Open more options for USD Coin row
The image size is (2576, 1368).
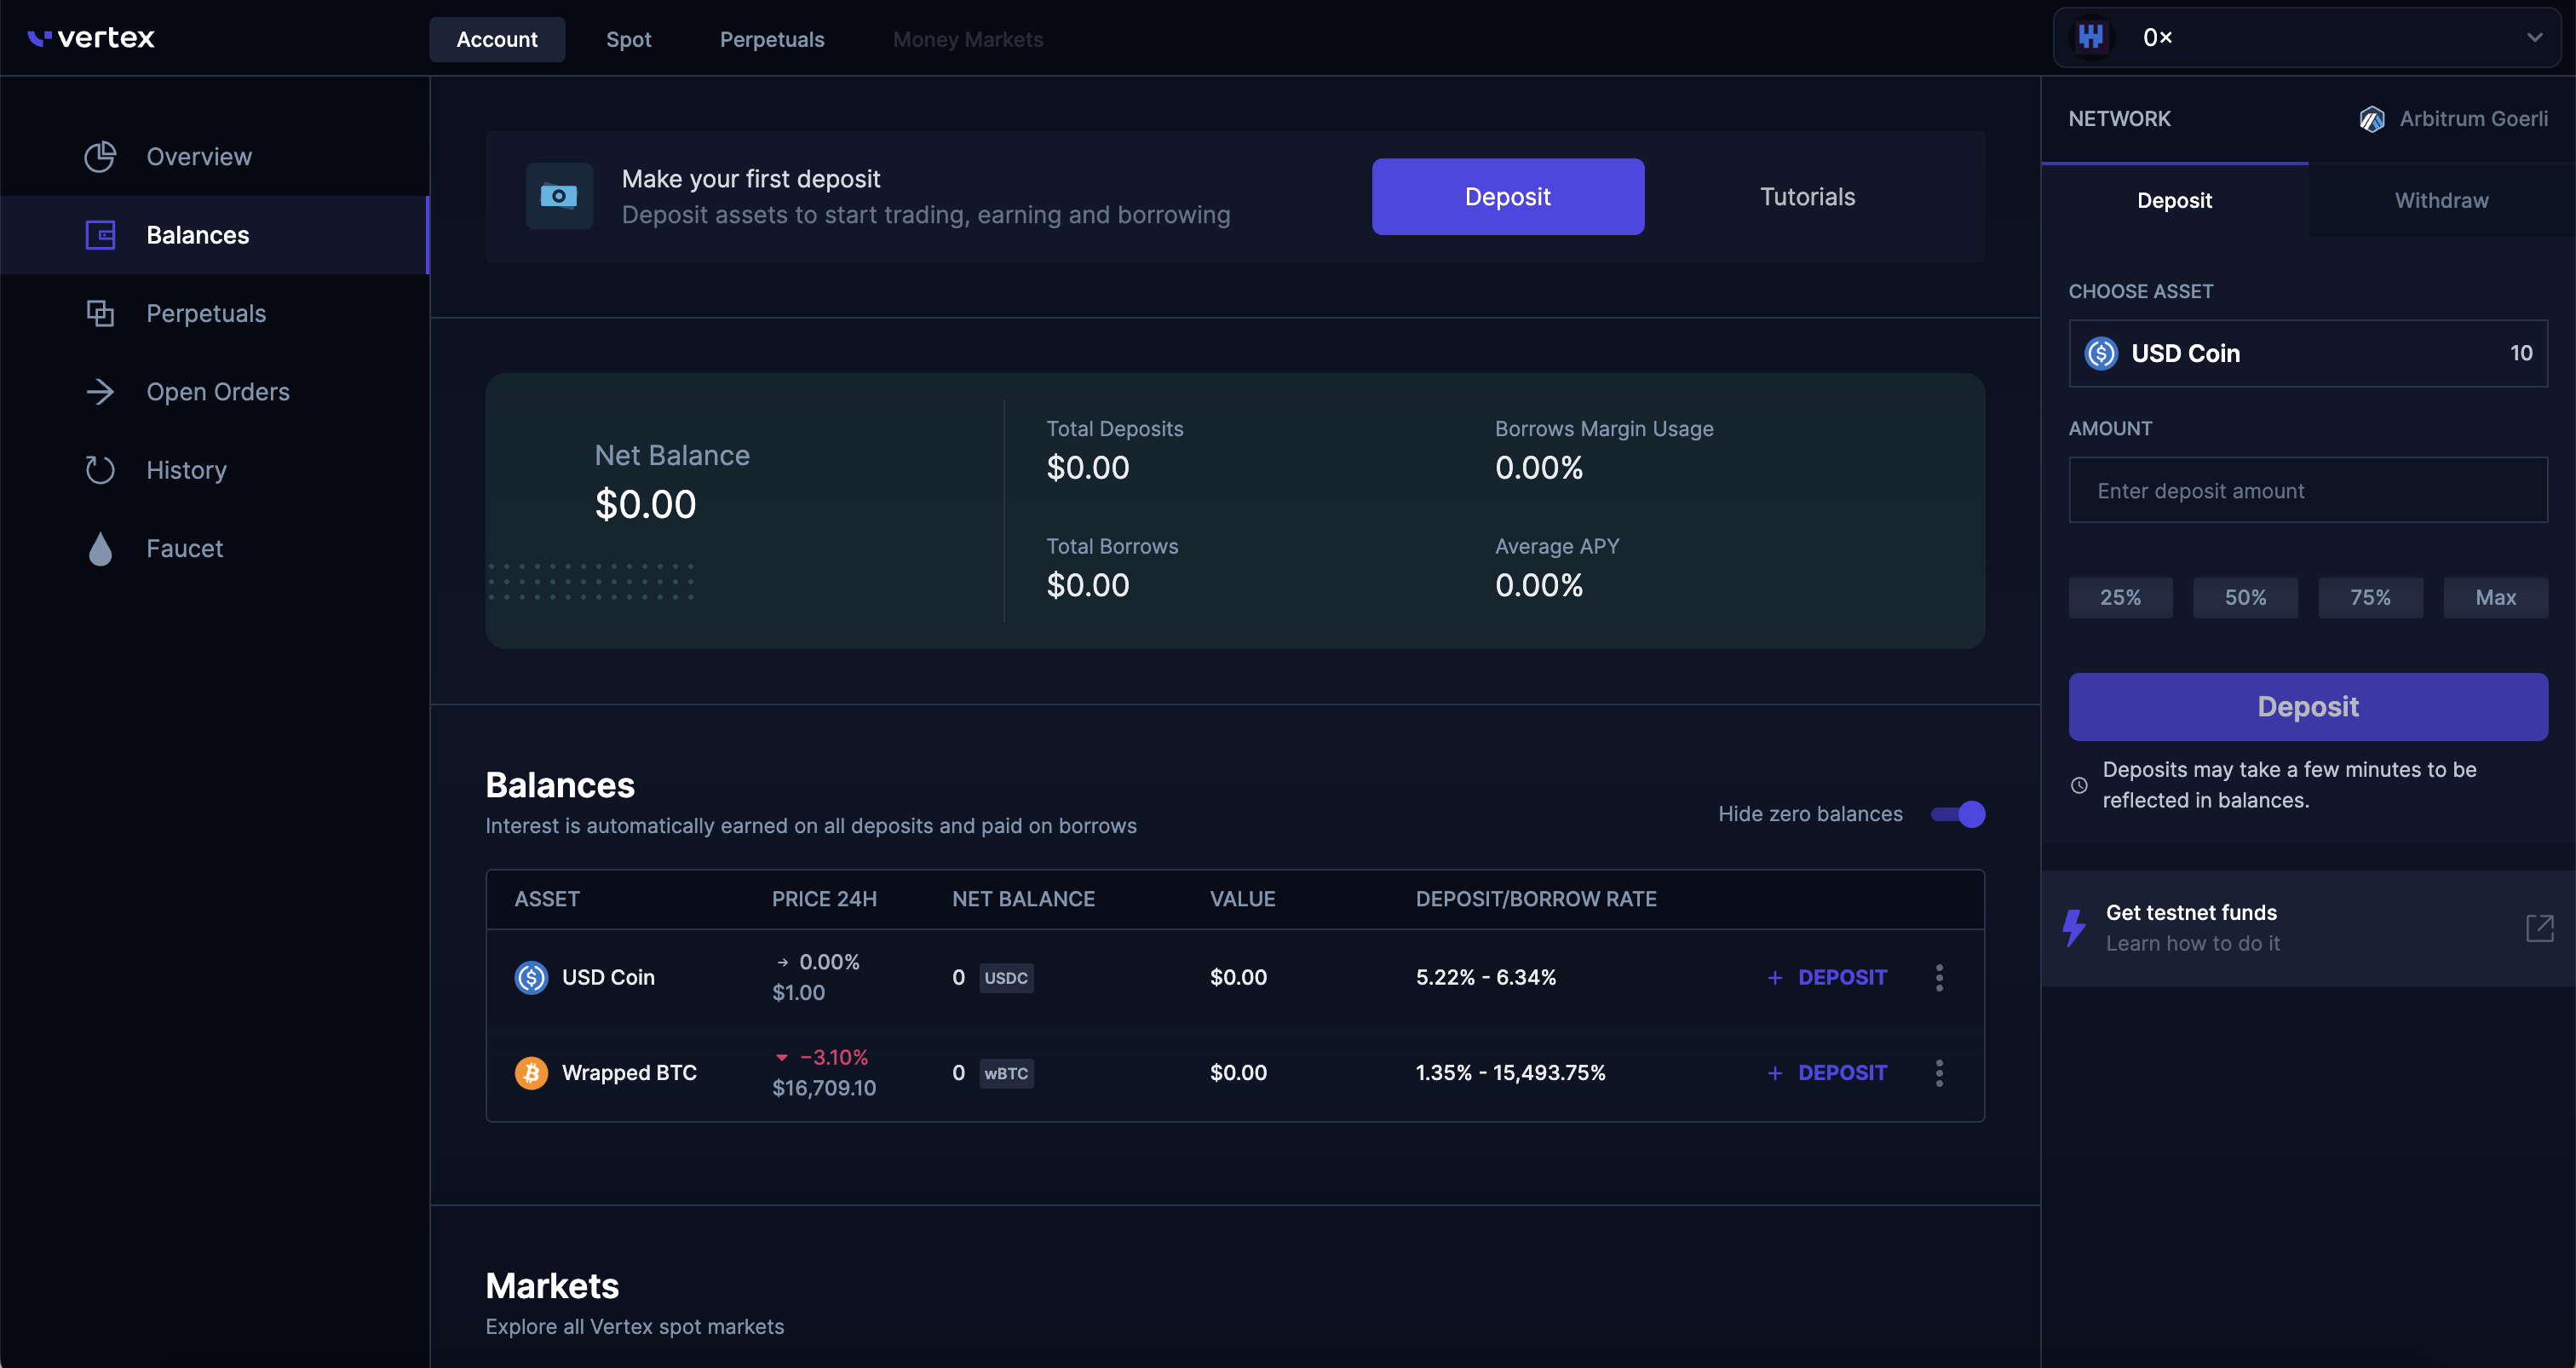[1939, 977]
